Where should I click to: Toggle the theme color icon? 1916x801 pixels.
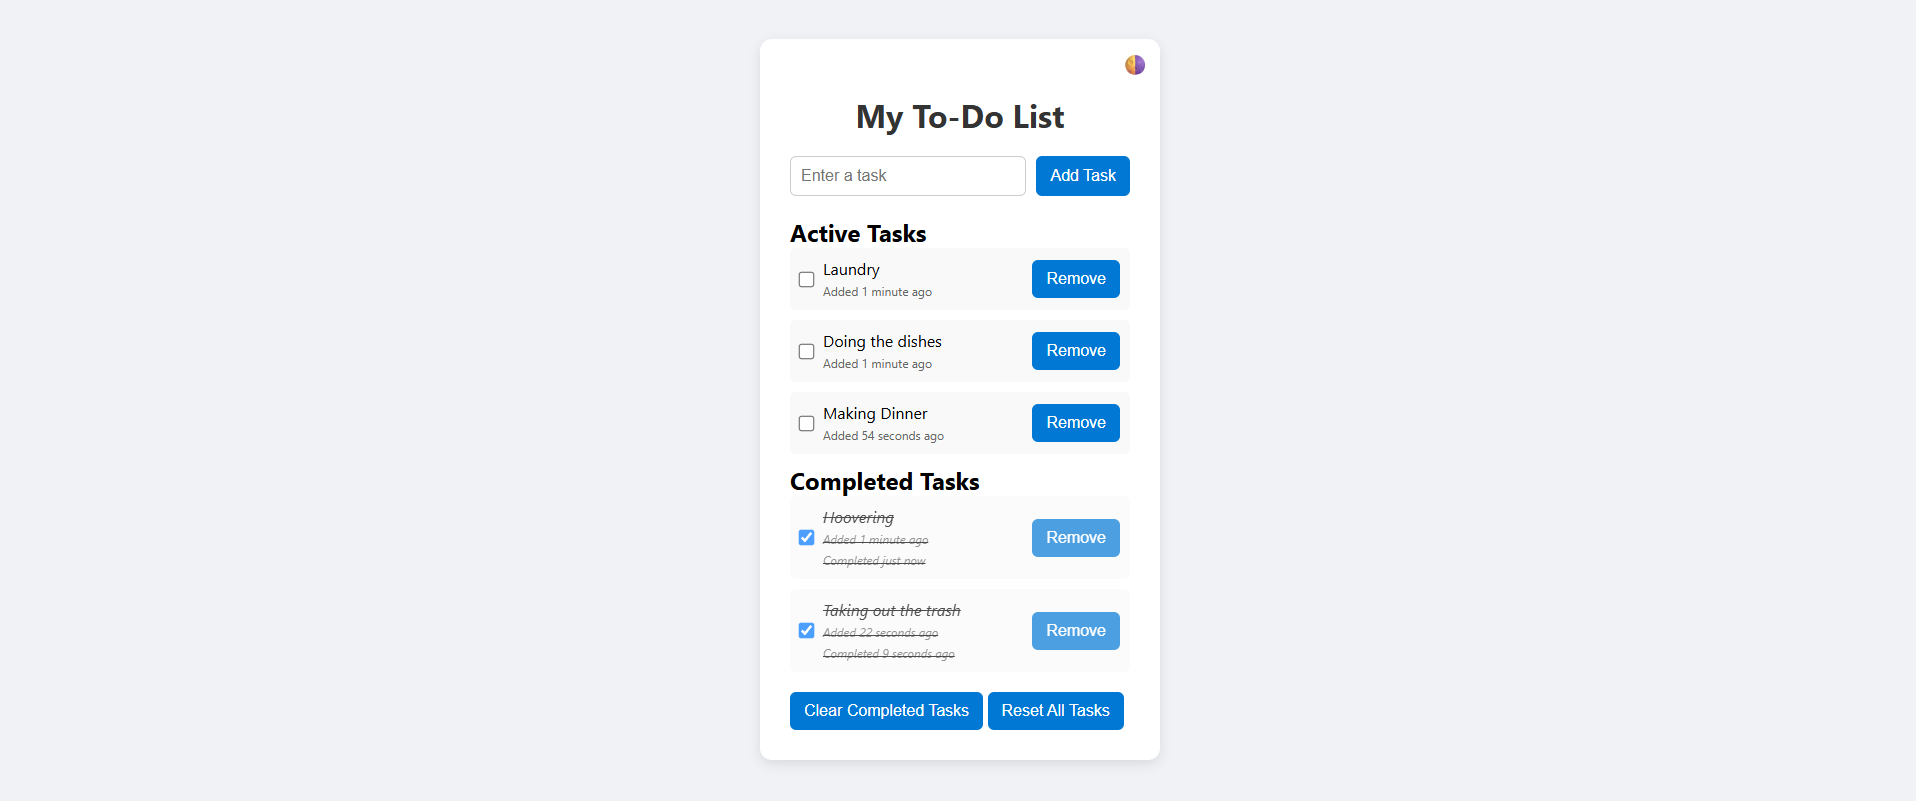[x=1134, y=65]
